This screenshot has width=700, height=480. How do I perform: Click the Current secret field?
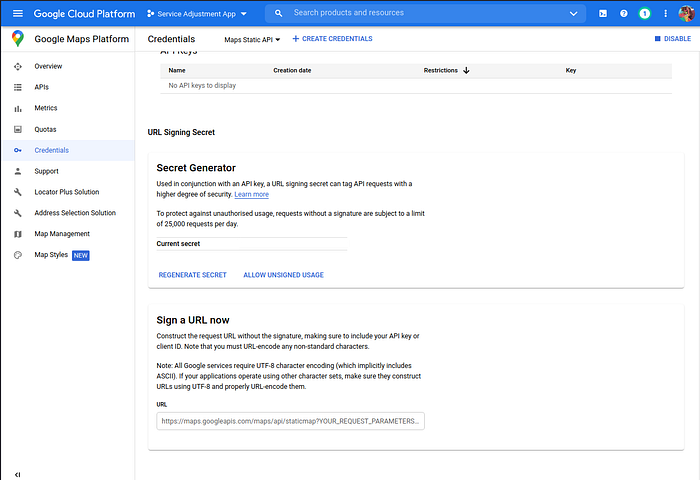click(252, 244)
